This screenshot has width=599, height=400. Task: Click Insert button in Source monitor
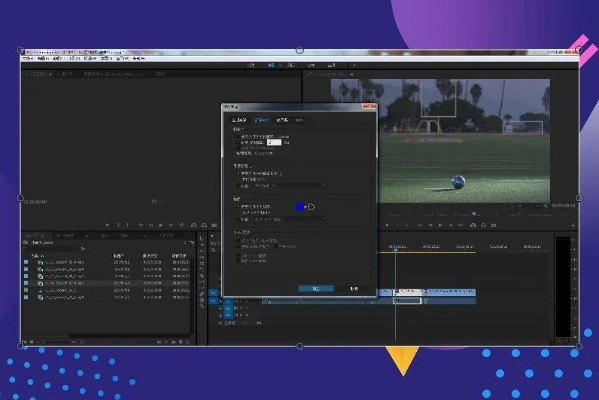point(193,225)
